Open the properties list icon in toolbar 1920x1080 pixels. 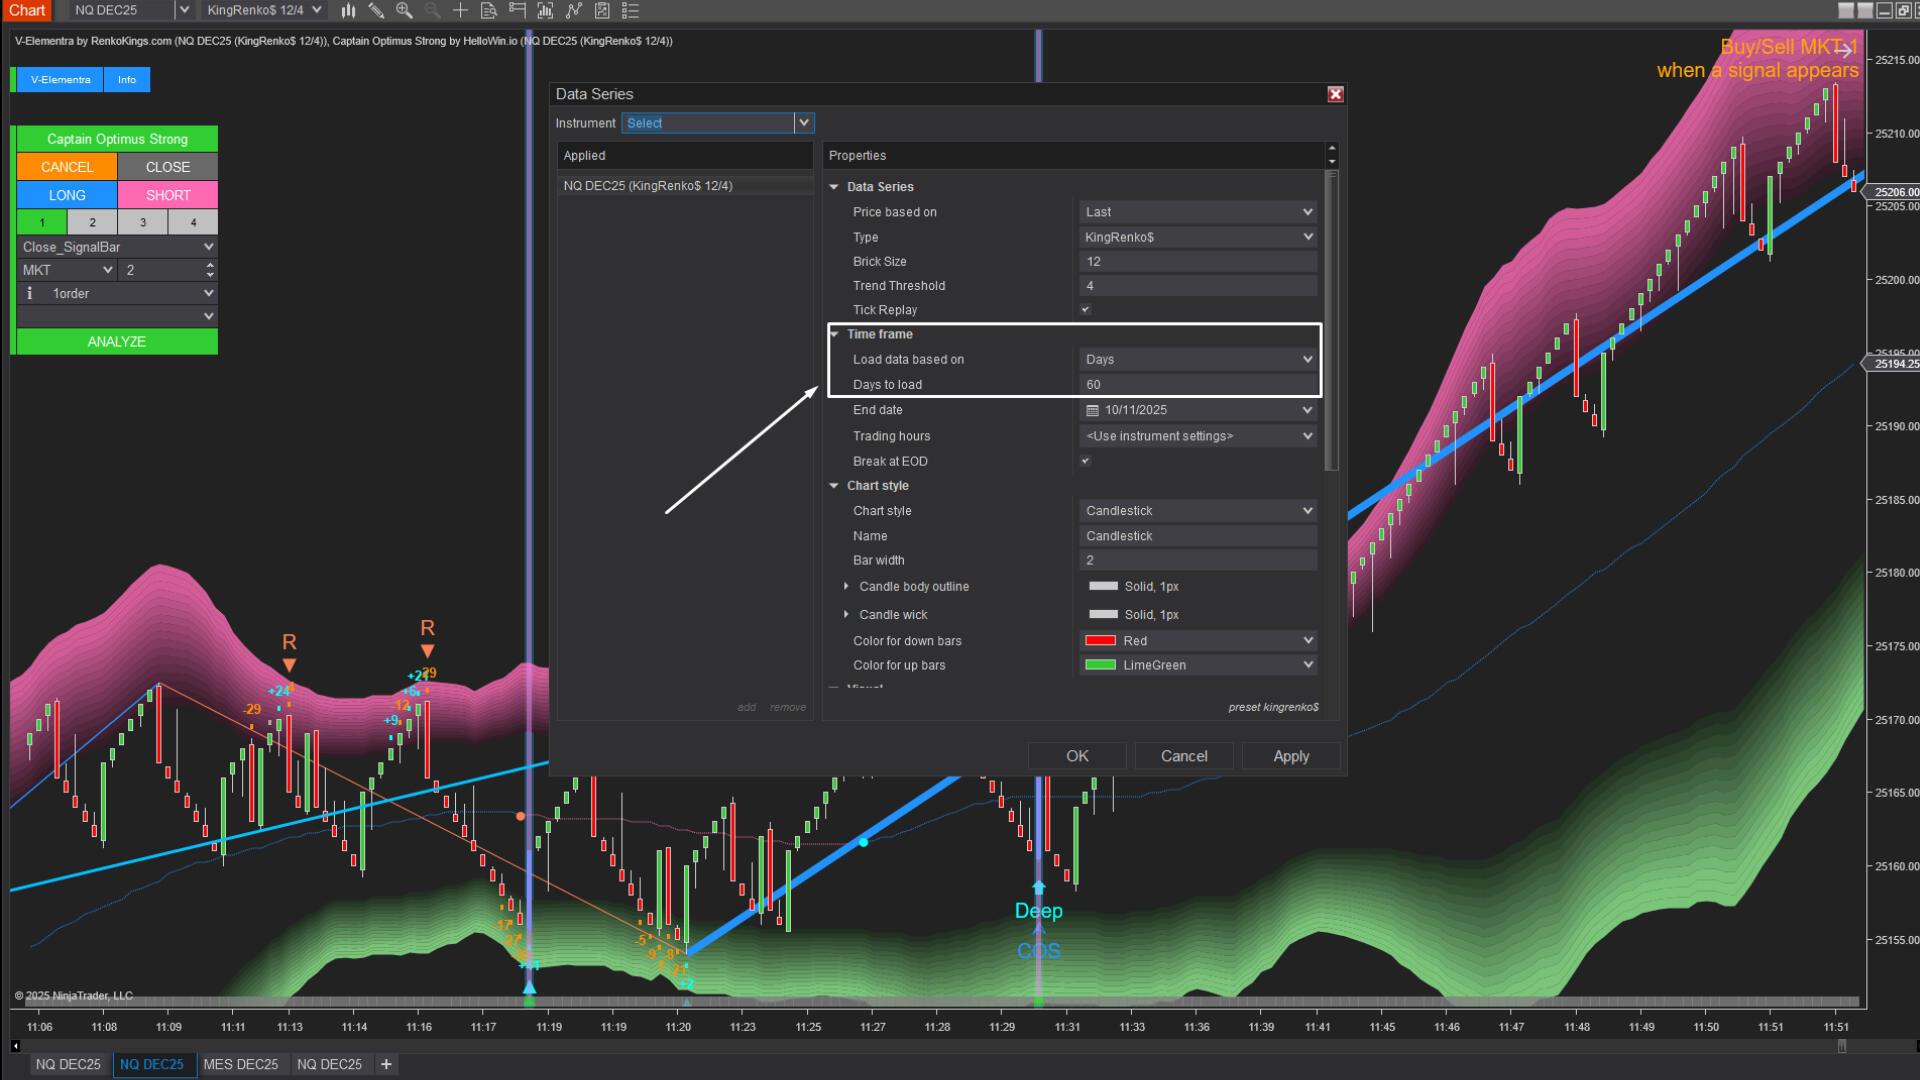(630, 11)
